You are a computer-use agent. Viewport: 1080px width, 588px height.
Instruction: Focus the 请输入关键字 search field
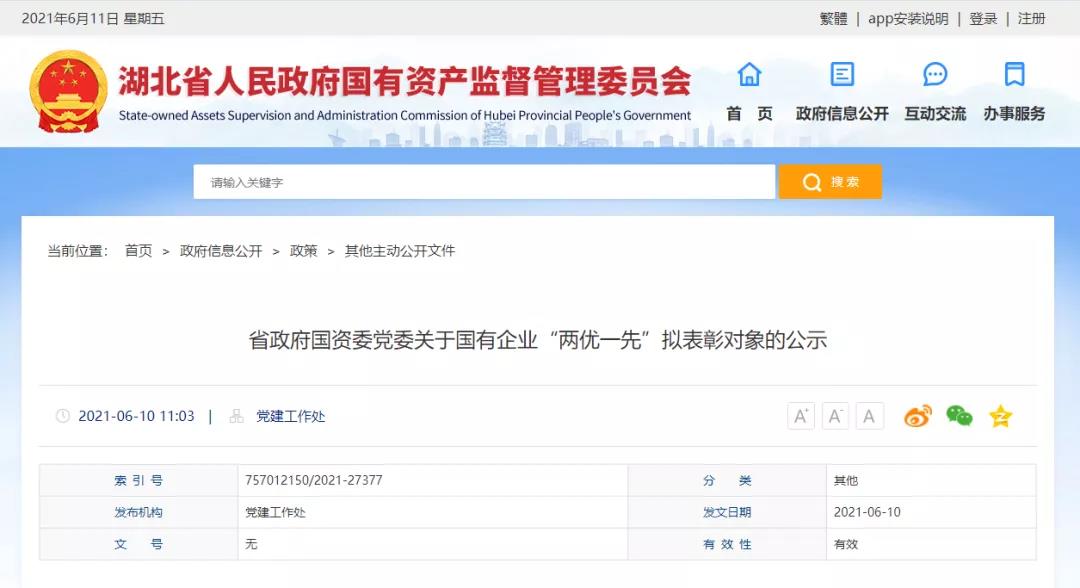(x=484, y=182)
